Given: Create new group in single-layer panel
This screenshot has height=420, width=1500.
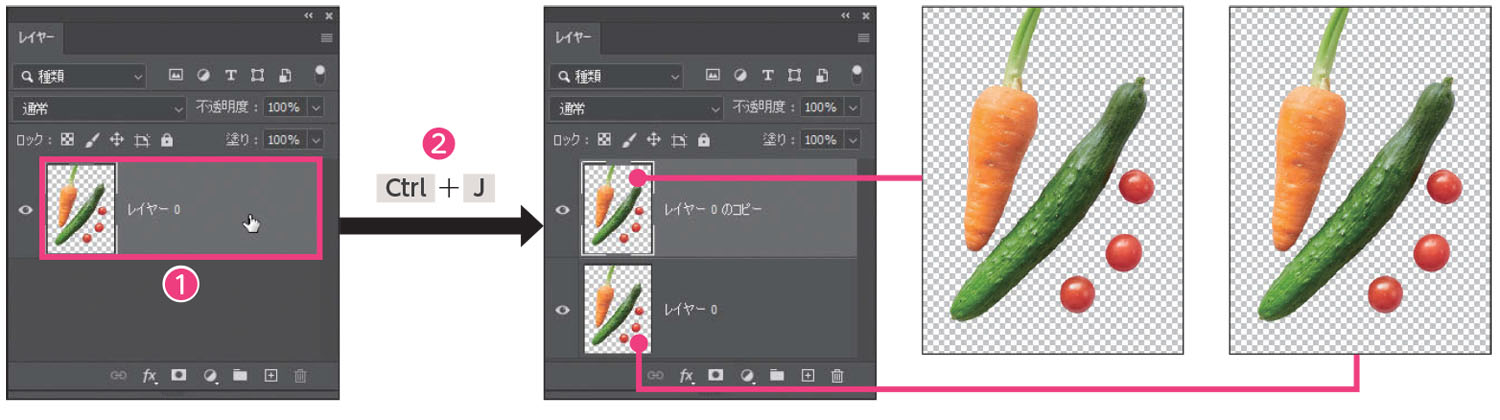Looking at the screenshot, I should [240, 376].
